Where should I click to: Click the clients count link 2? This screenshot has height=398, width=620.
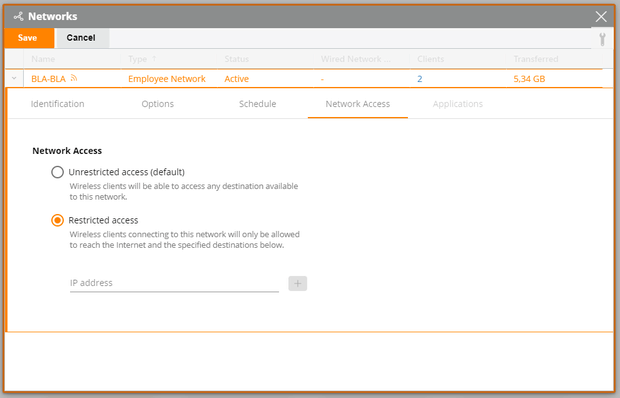pos(420,79)
